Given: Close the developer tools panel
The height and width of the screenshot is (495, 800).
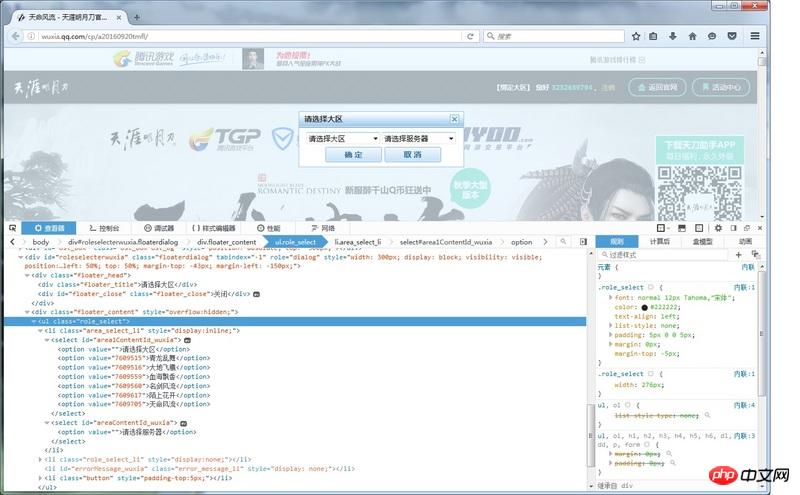Looking at the screenshot, I should [760, 228].
